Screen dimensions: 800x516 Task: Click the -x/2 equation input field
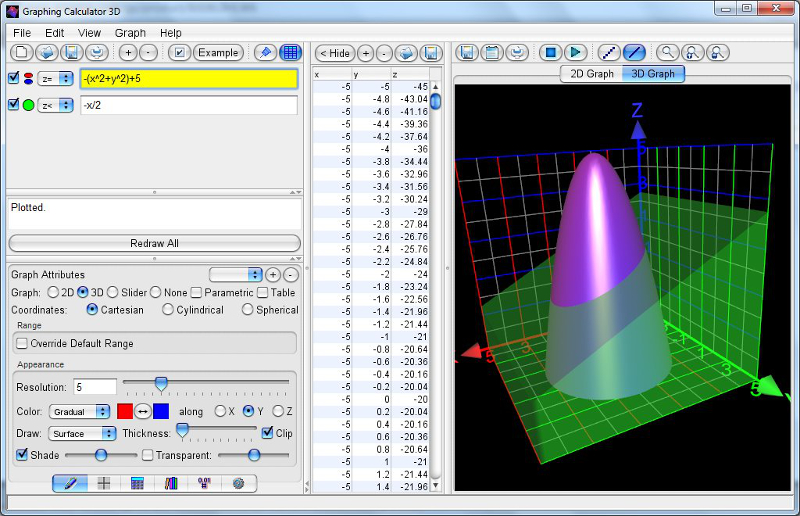189,105
